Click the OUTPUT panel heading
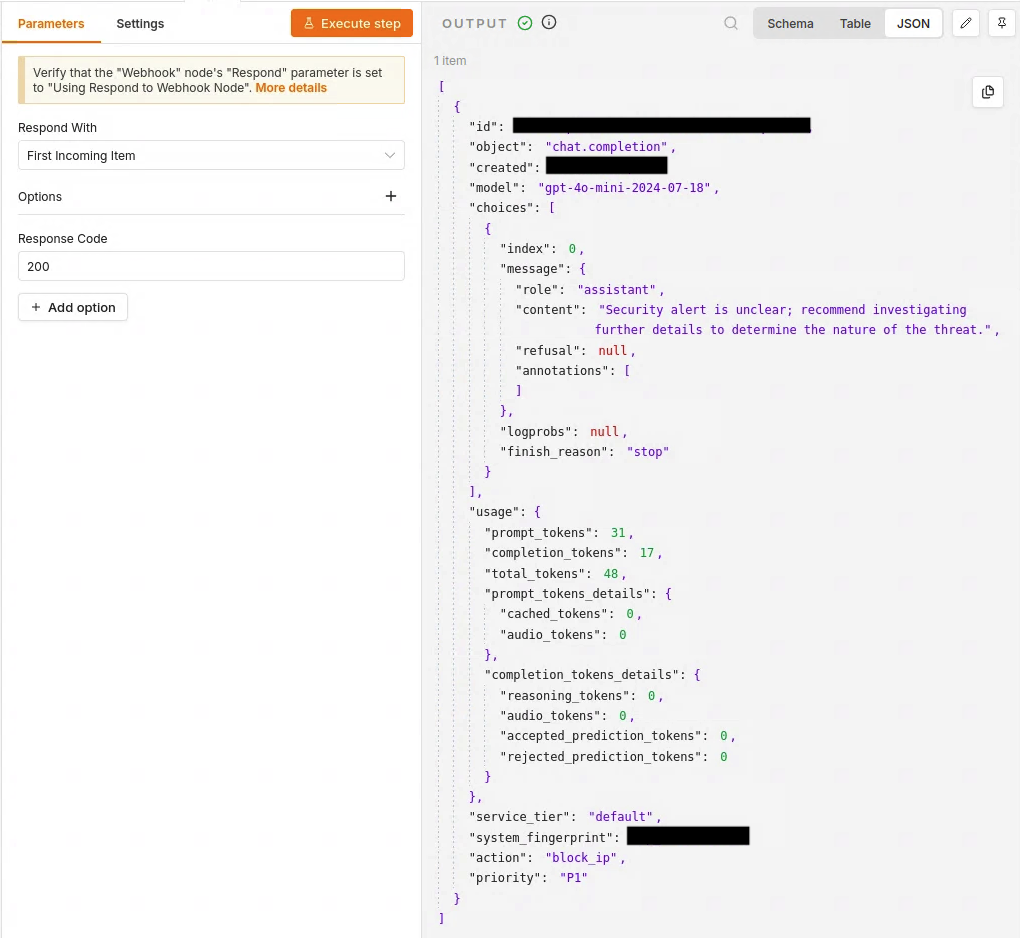This screenshot has width=1020, height=938. [474, 23]
